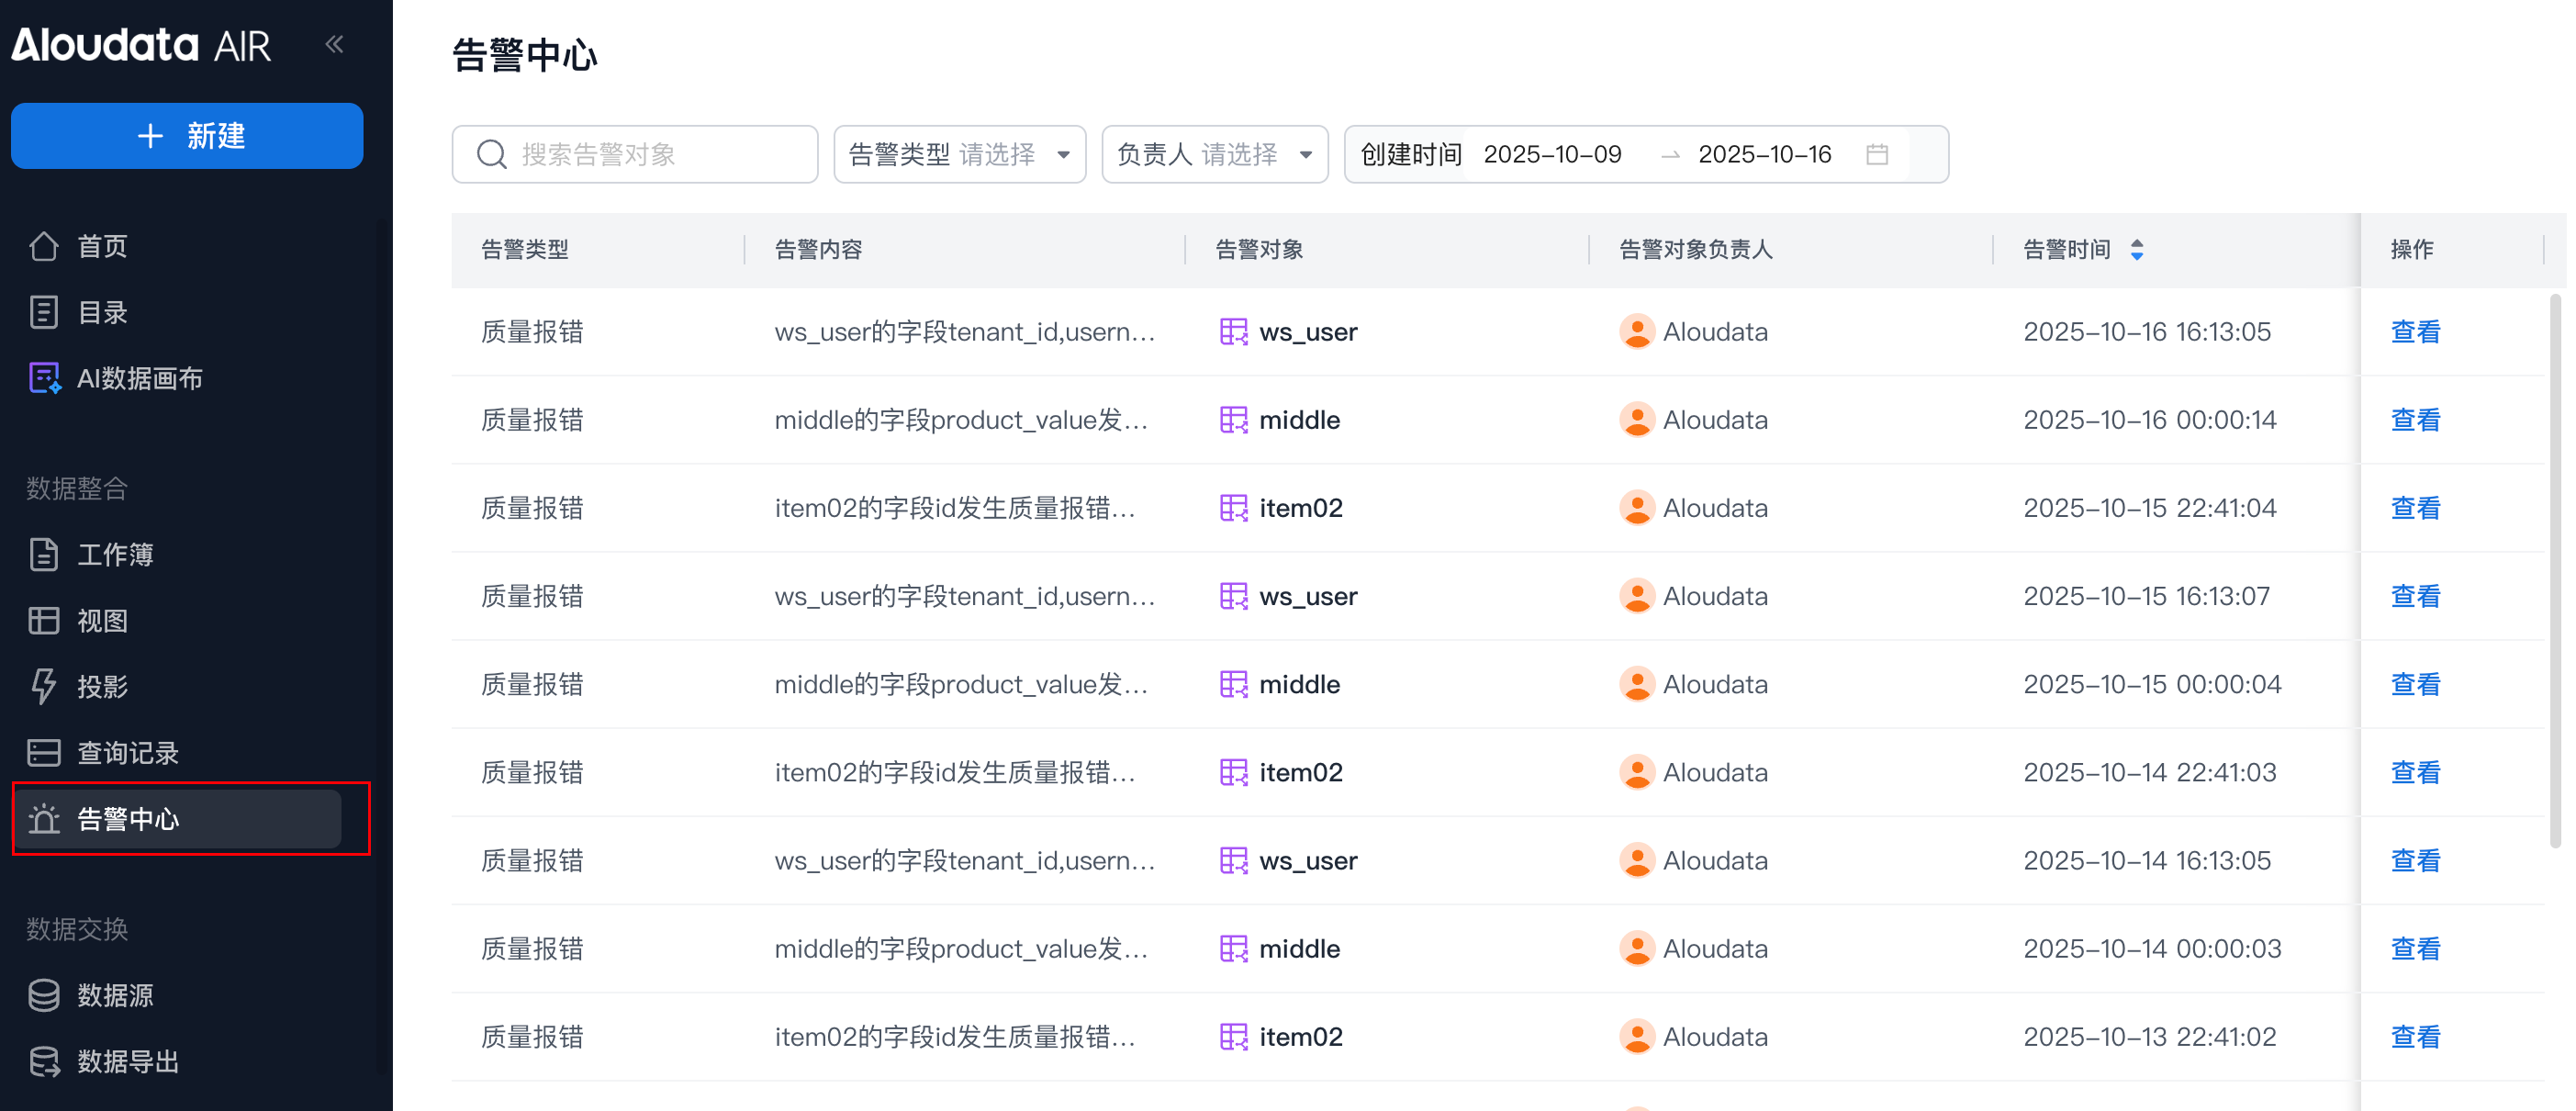
Task: Click 查看 for 2025-10-16 00:00:14 alert
Action: click(2414, 420)
